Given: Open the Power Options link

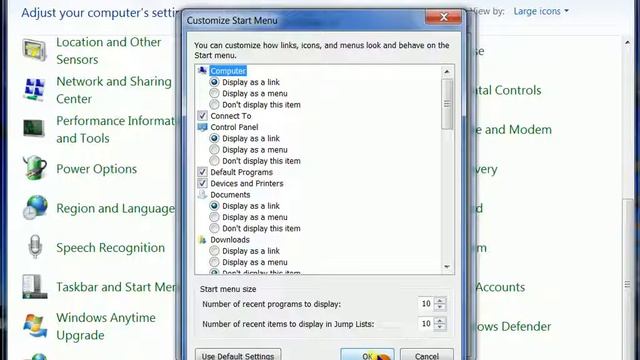Looking at the screenshot, I should click(96, 169).
